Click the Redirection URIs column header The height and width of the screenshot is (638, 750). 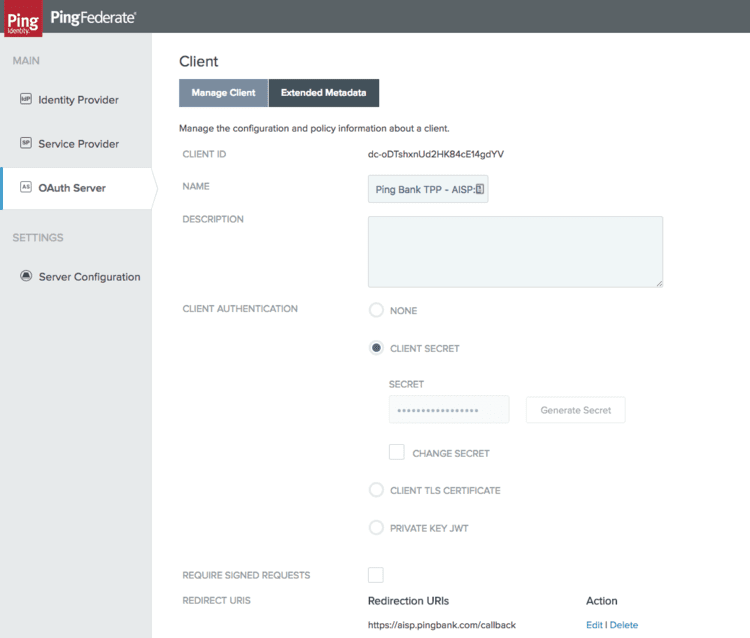[408, 601]
